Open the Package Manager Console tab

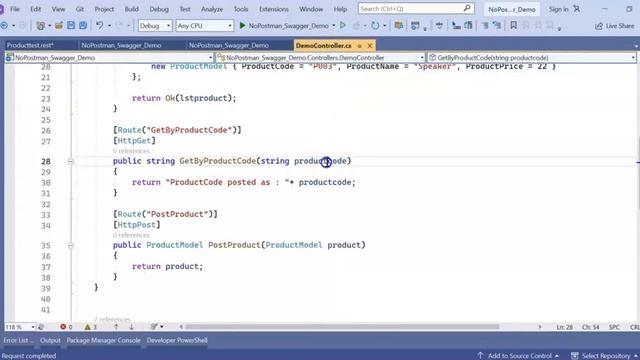pos(103,340)
